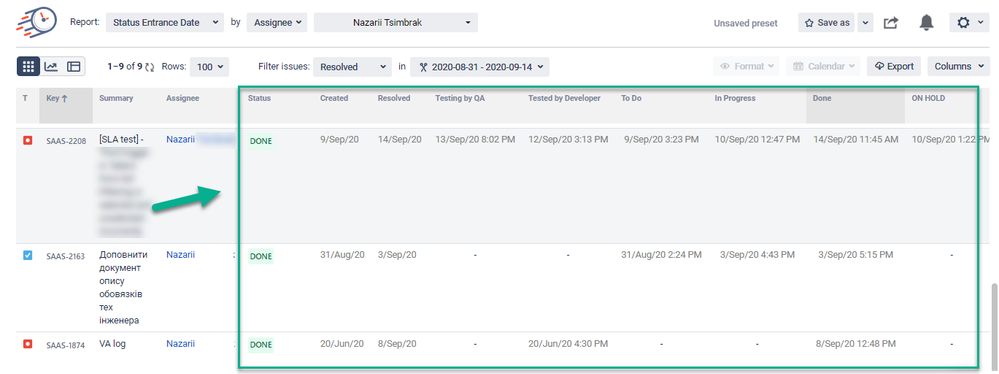Screen dimensions: 999x374
Task: Click DONE status badge of SAAS-2163
Action: click(261, 256)
